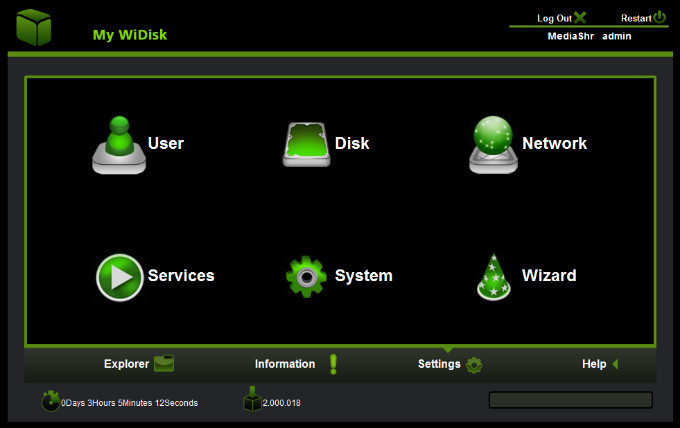Click the empty status bar field
Screen dimensions: 680x428
[571, 400]
